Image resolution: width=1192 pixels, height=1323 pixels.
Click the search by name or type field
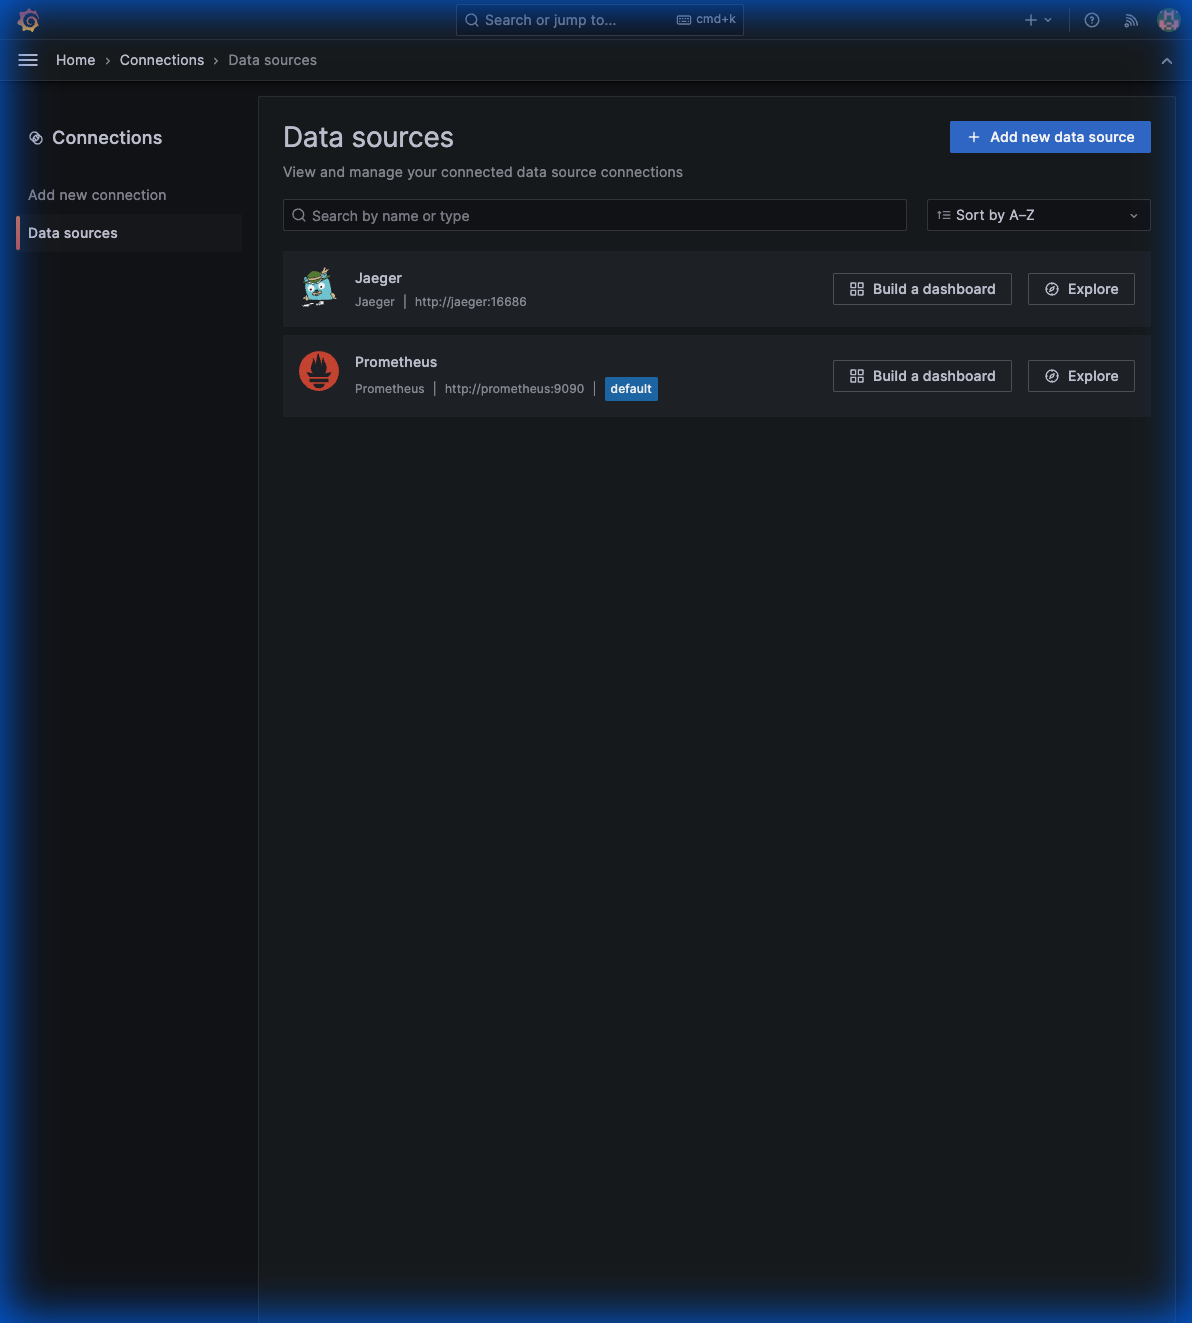pos(595,215)
